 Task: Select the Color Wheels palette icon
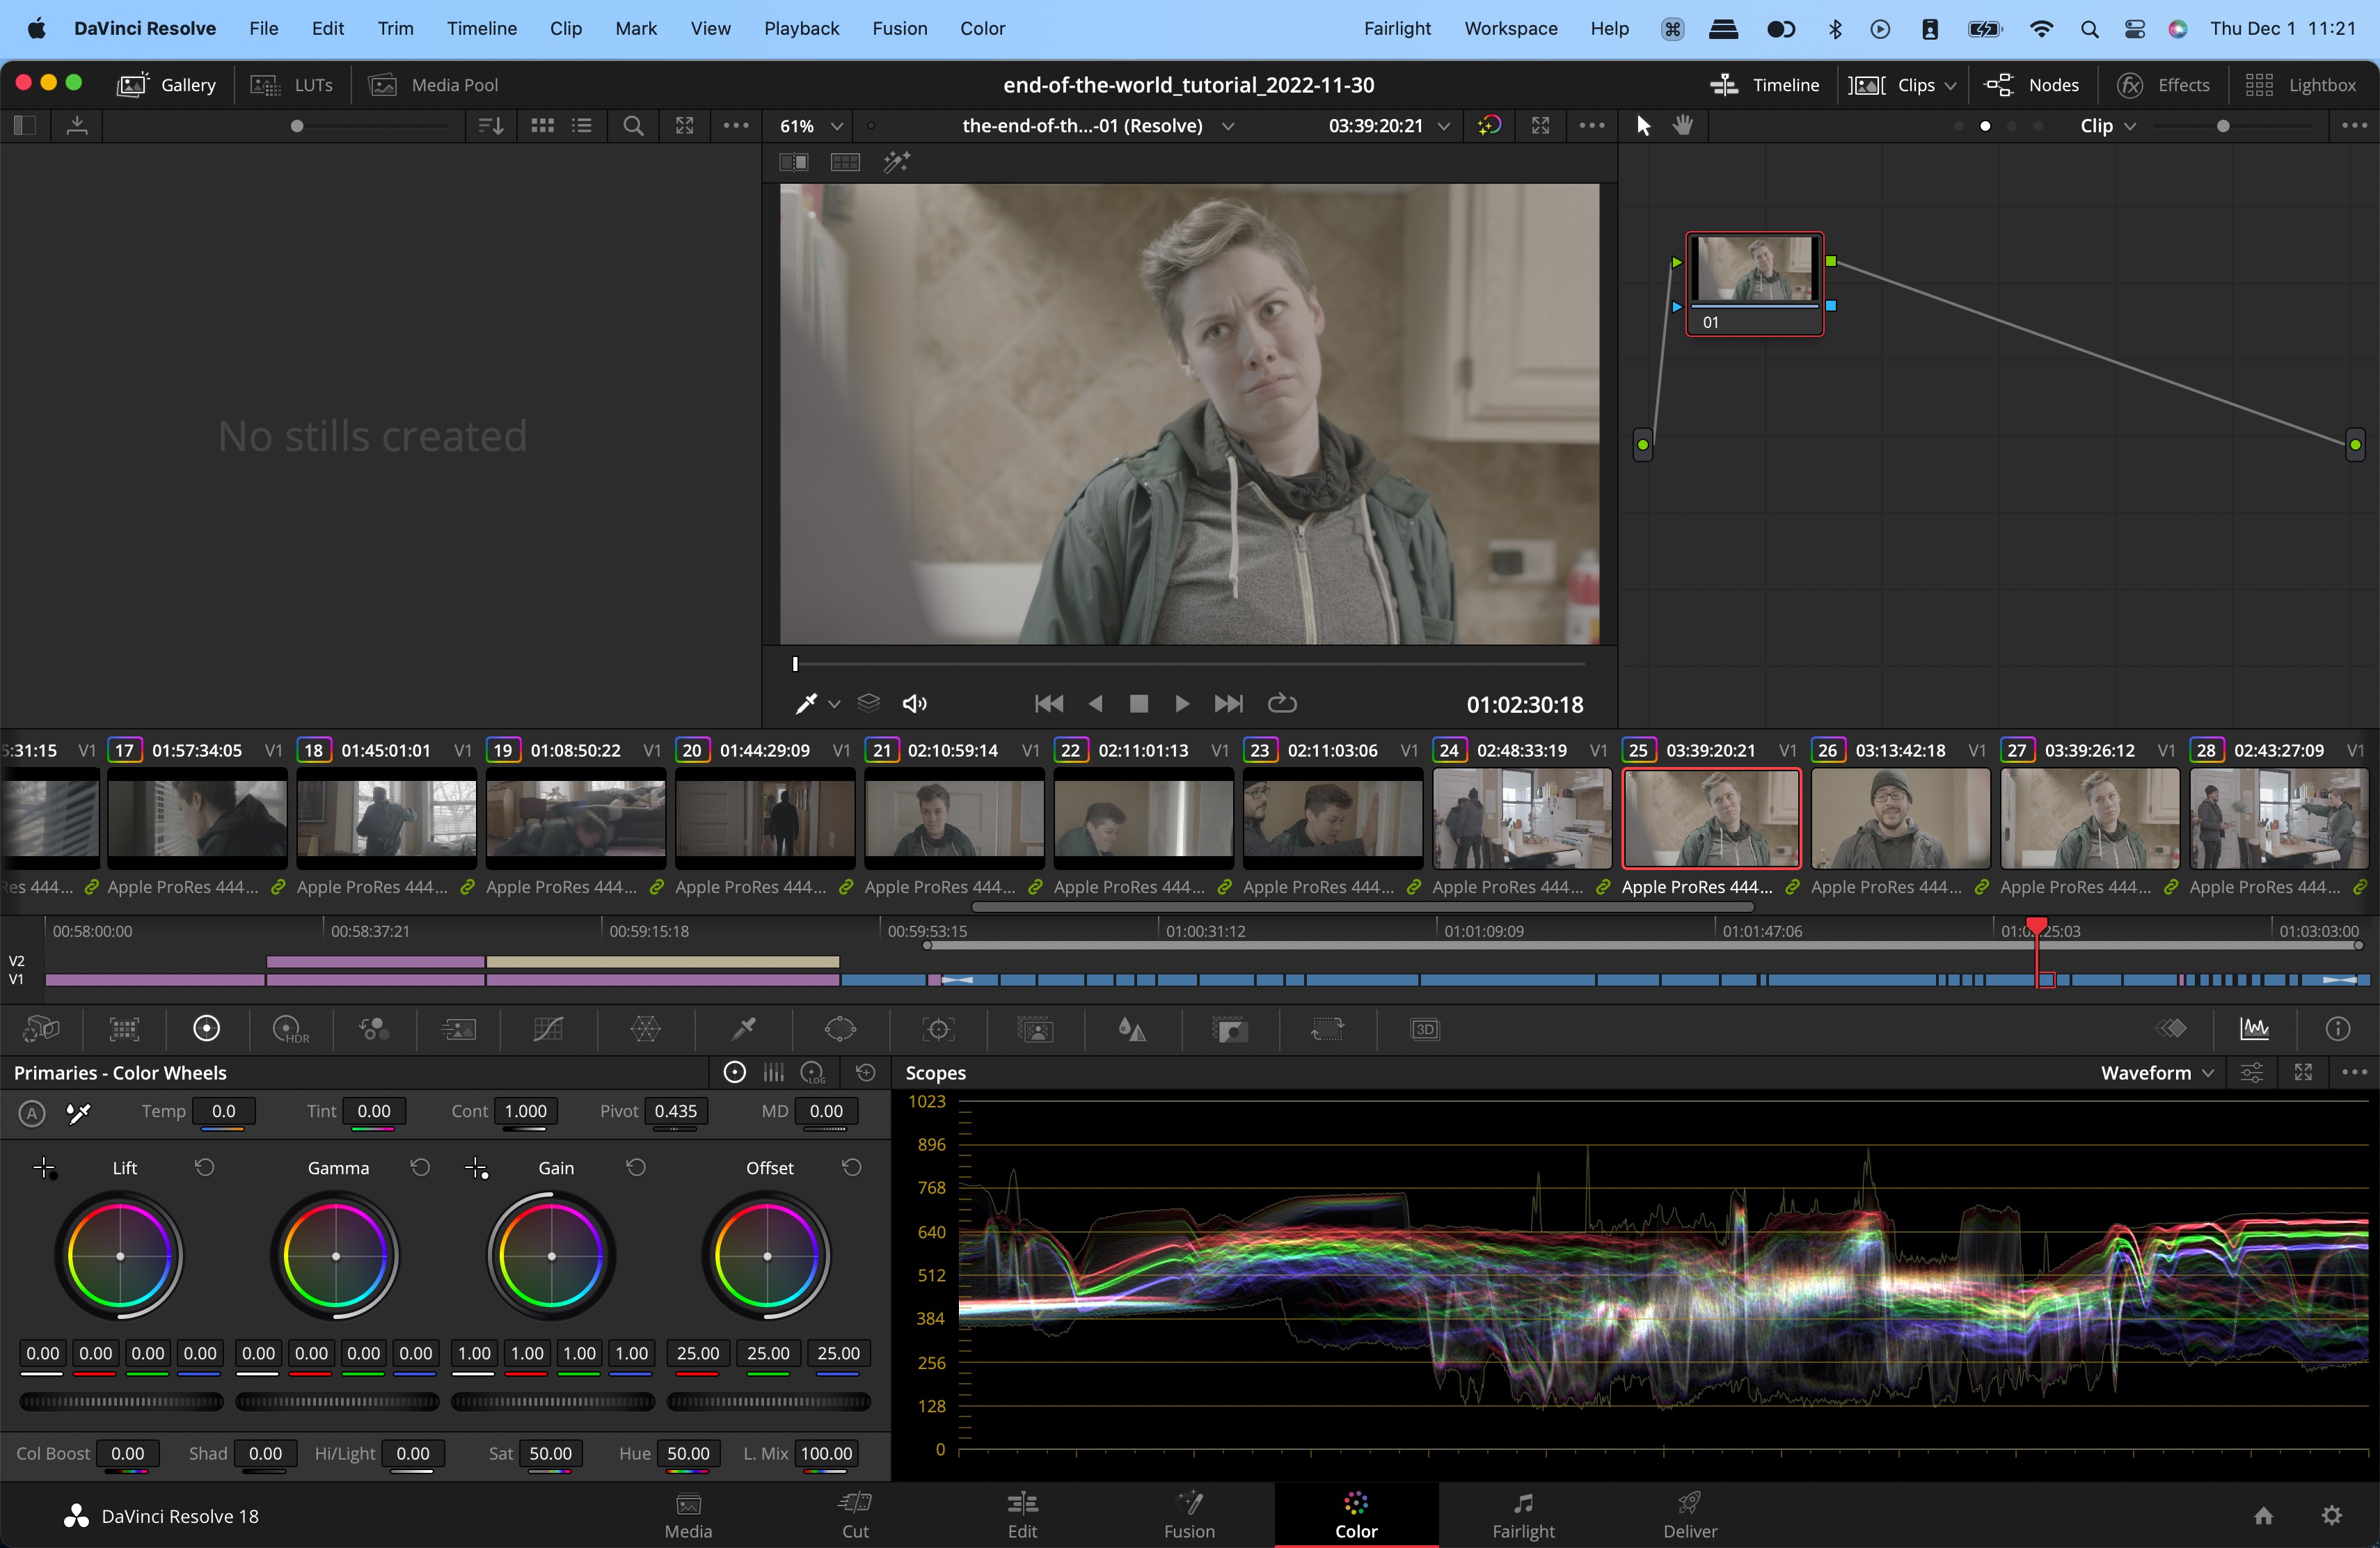pos(206,1029)
